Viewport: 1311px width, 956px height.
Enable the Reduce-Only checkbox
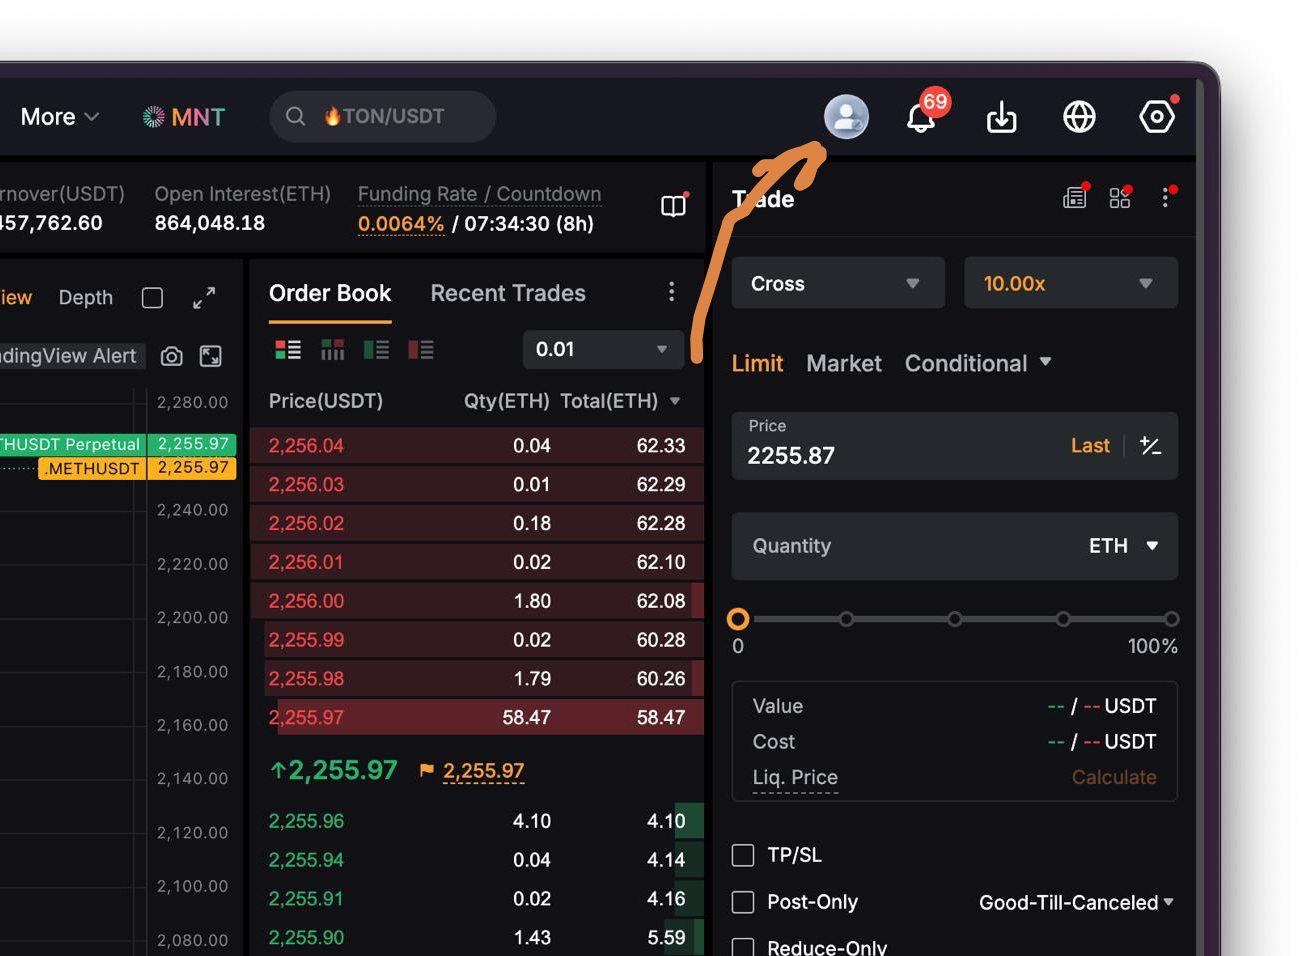click(743, 947)
